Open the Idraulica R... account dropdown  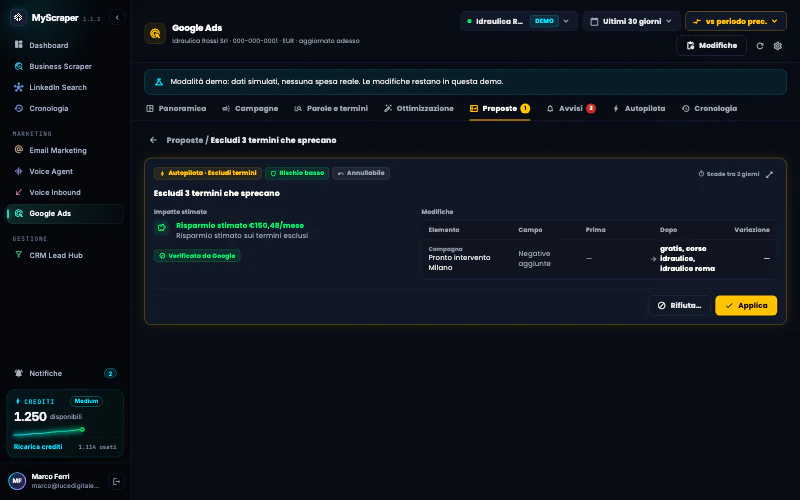[x=518, y=21]
